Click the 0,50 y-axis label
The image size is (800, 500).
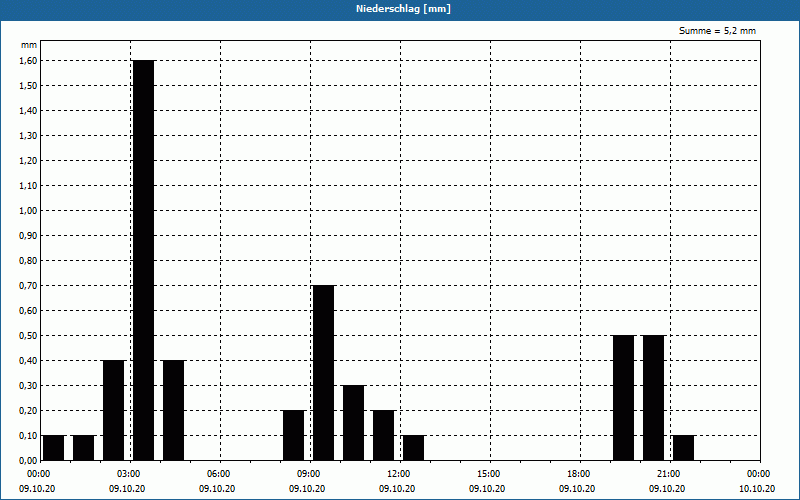28,336
